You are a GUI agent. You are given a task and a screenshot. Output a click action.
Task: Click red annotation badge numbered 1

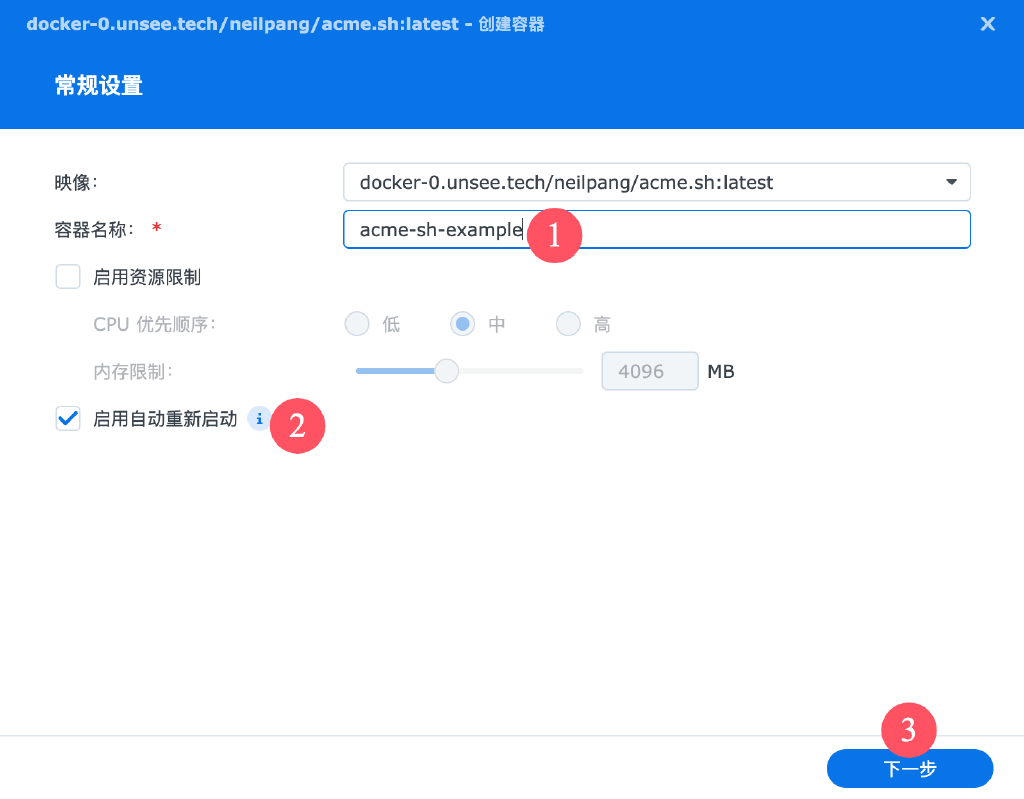(554, 235)
